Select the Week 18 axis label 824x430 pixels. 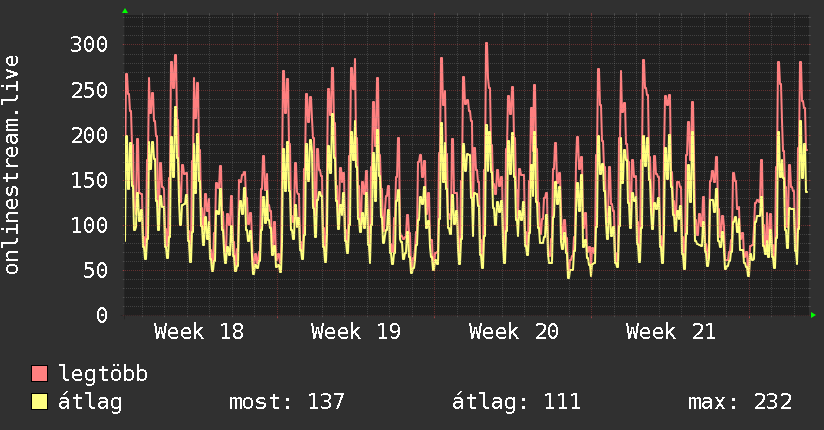[x=199, y=332]
